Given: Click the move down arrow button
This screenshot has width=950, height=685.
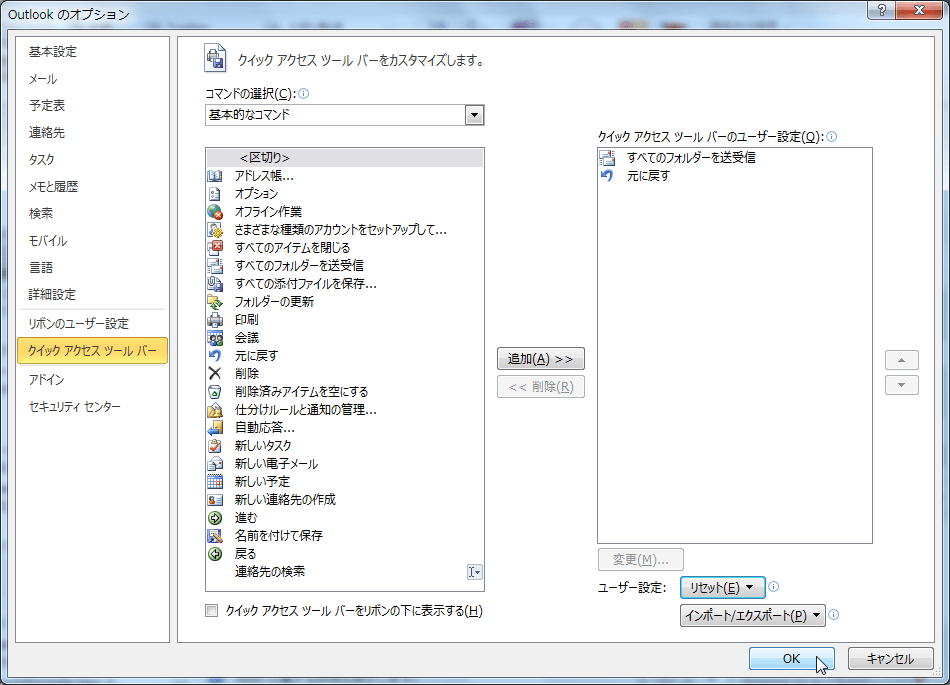Looking at the screenshot, I should pyautogui.click(x=902, y=385).
